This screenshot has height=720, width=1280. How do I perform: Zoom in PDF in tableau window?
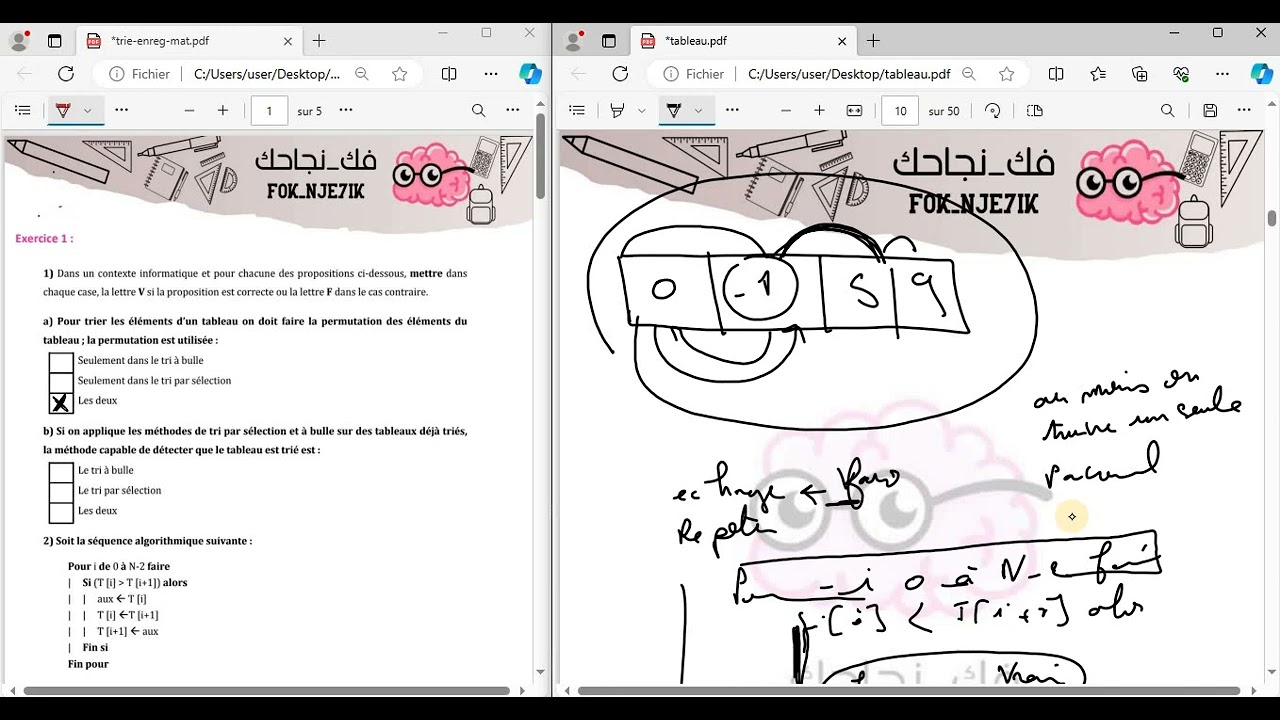coord(820,111)
